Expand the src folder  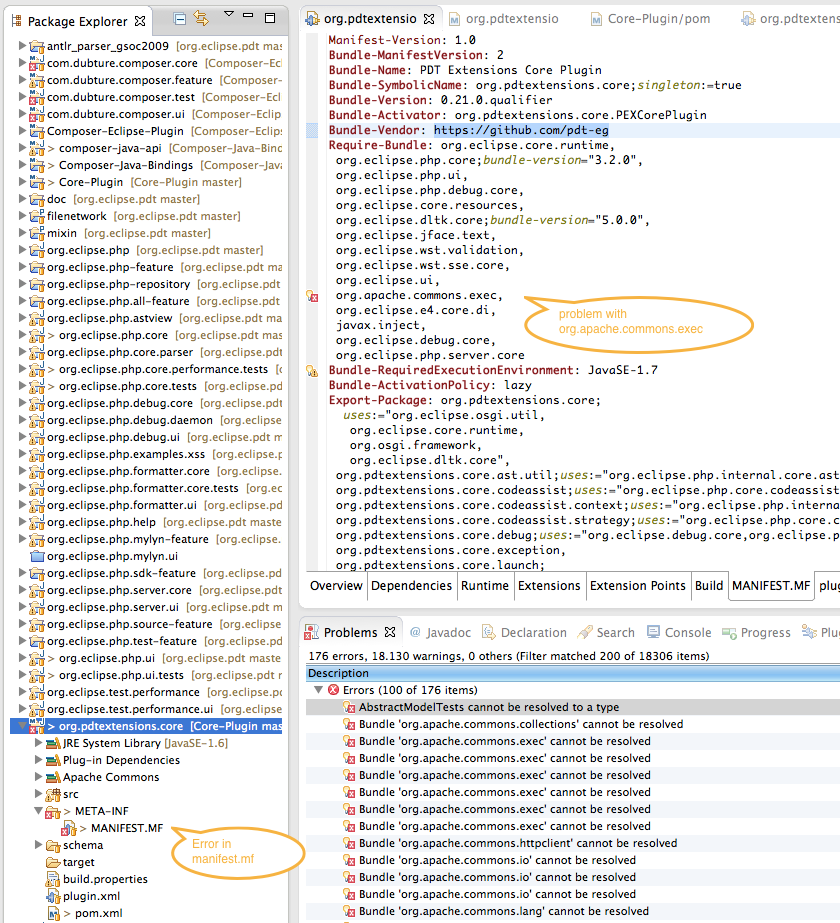(38, 794)
